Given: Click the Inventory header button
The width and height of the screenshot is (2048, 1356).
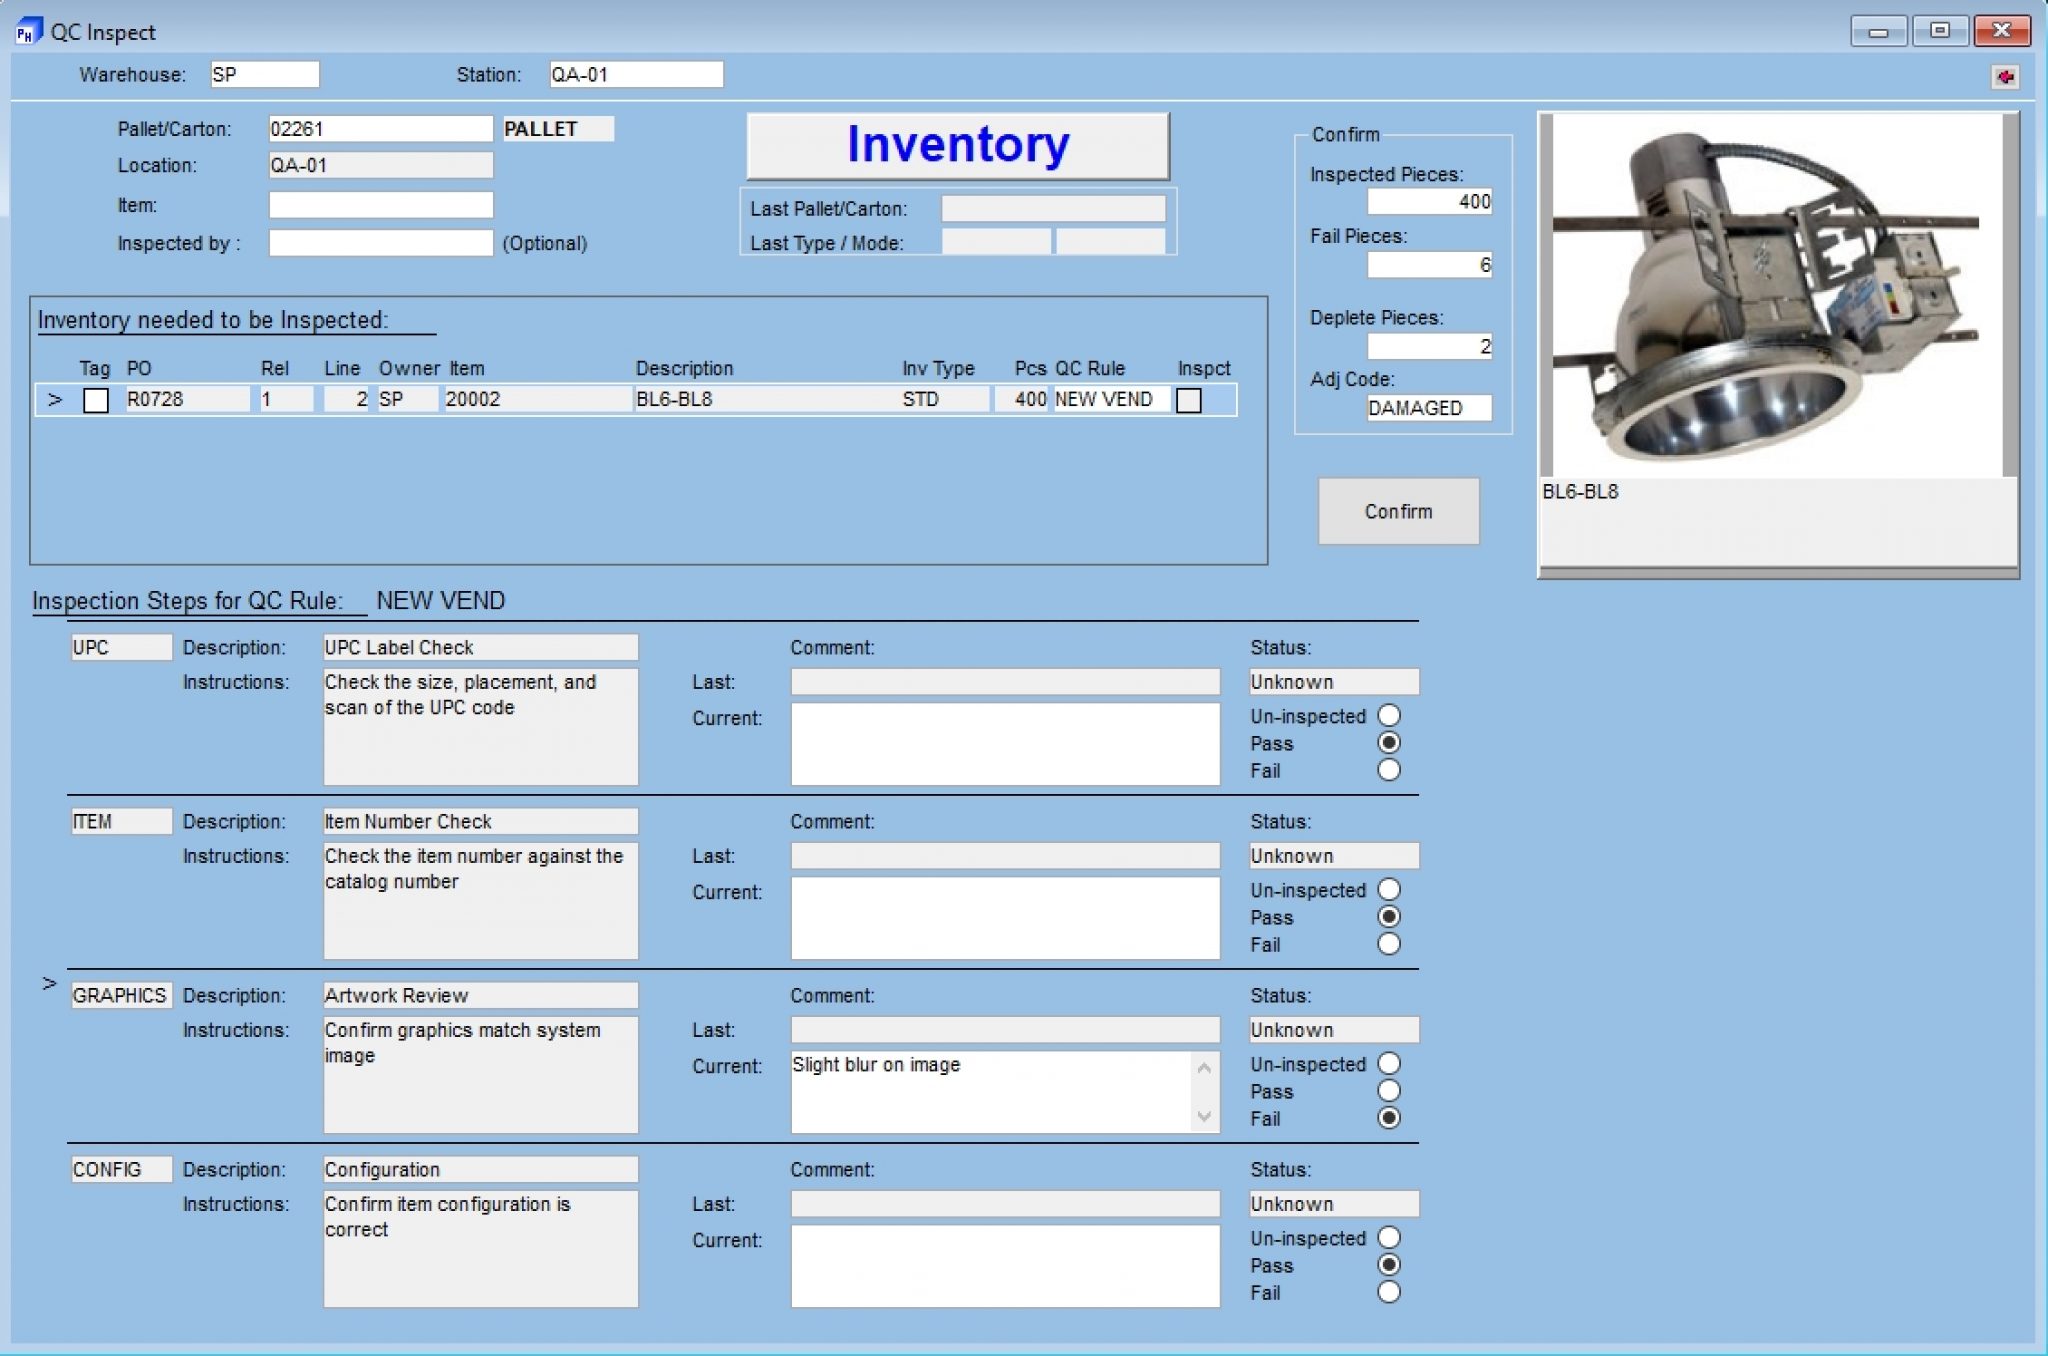Looking at the screenshot, I should click(x=956, y=145).
